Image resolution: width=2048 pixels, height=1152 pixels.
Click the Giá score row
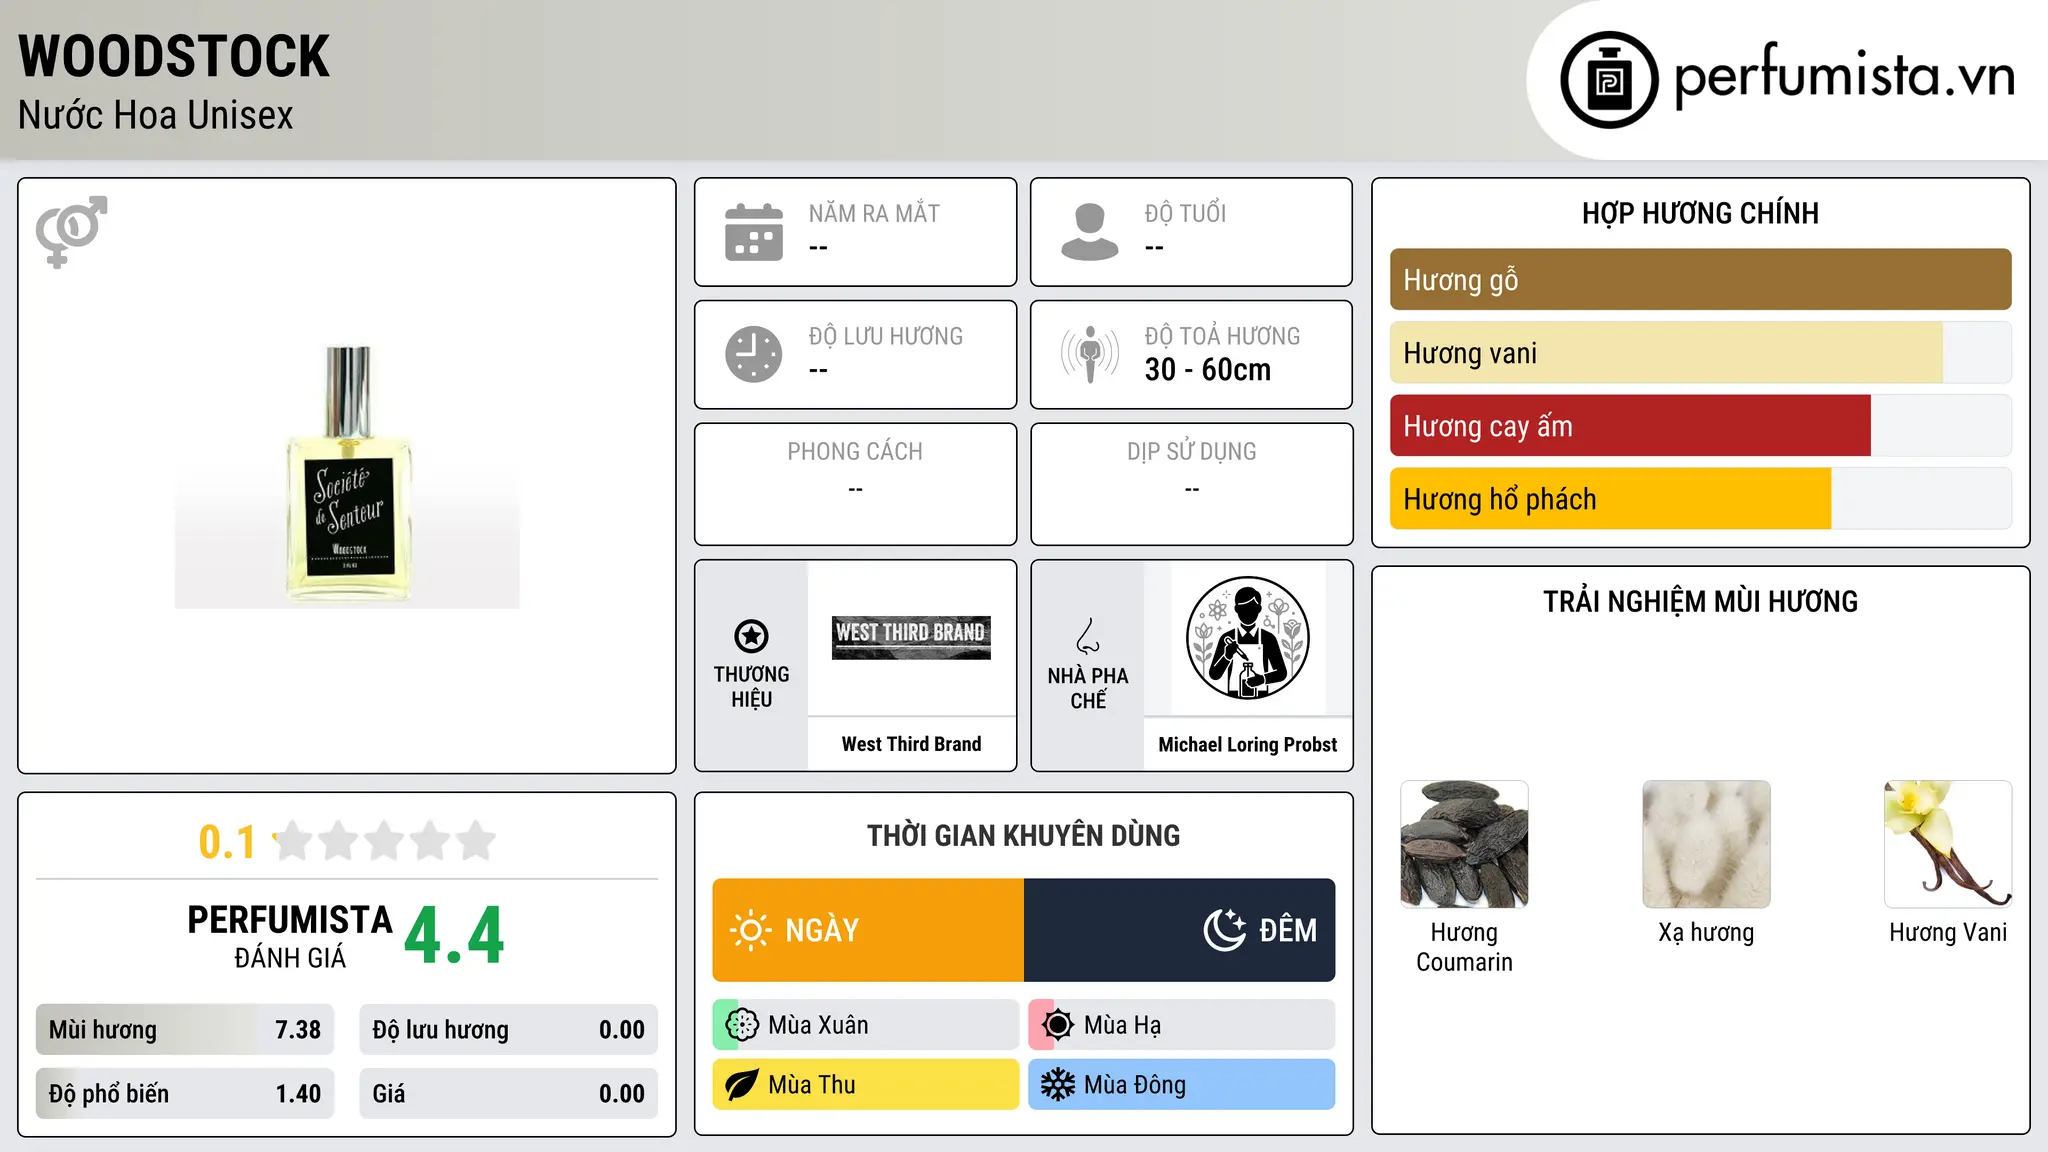click(x=508, y=1094)
